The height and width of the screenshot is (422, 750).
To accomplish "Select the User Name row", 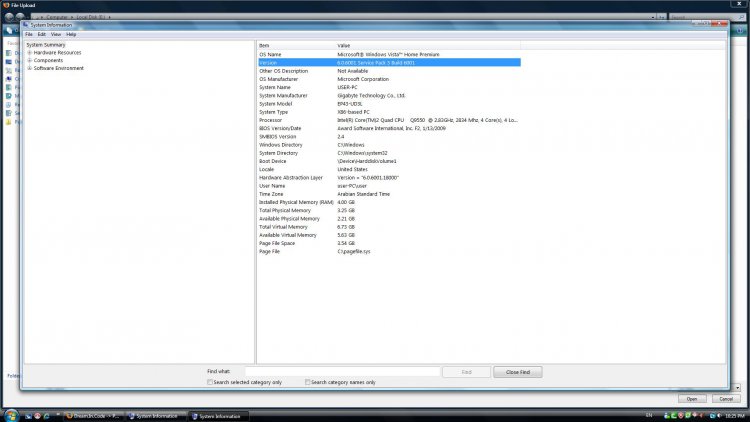I will click(389, 186).
